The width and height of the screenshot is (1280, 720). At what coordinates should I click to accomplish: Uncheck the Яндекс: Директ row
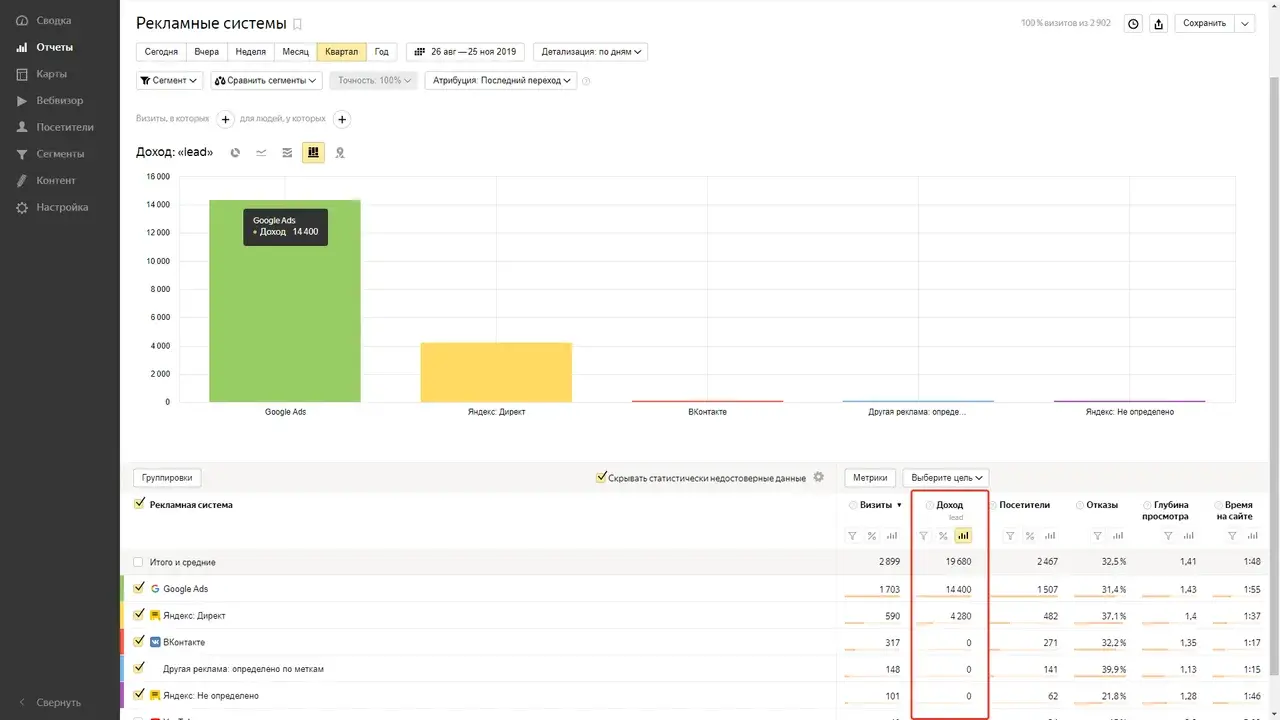(139, 615)
